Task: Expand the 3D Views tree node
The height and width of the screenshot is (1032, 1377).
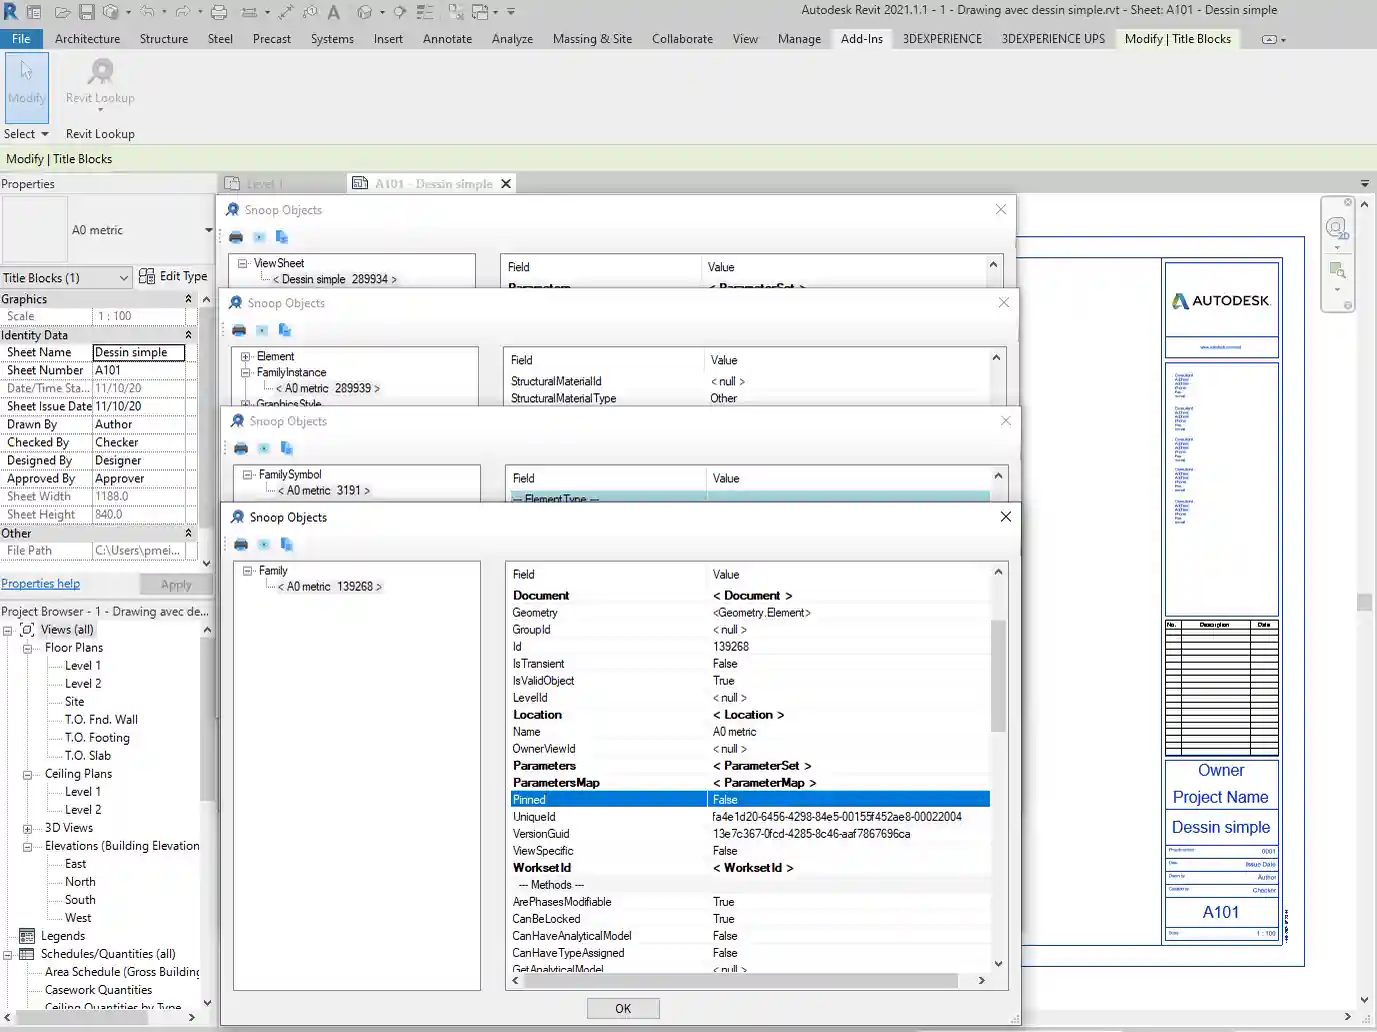Action: pyautogui.click(x=28, y=828)
